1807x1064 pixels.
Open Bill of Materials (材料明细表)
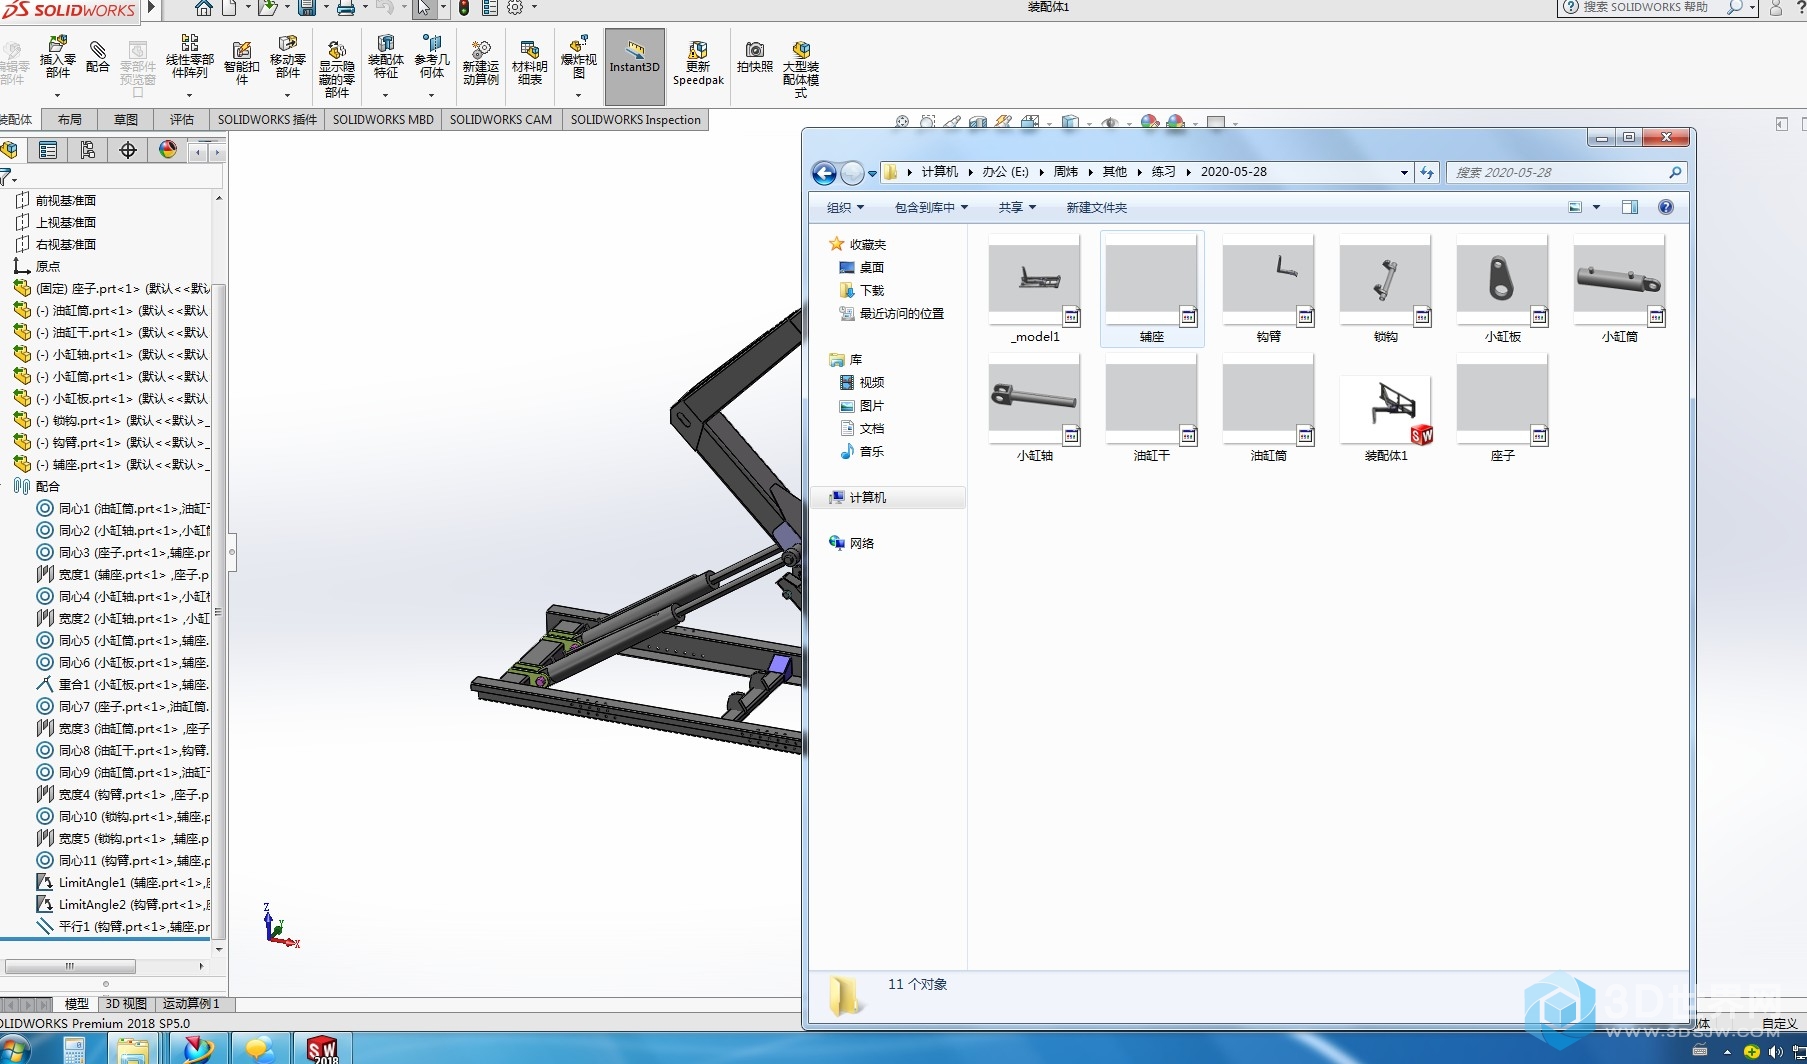coord(529,63)
